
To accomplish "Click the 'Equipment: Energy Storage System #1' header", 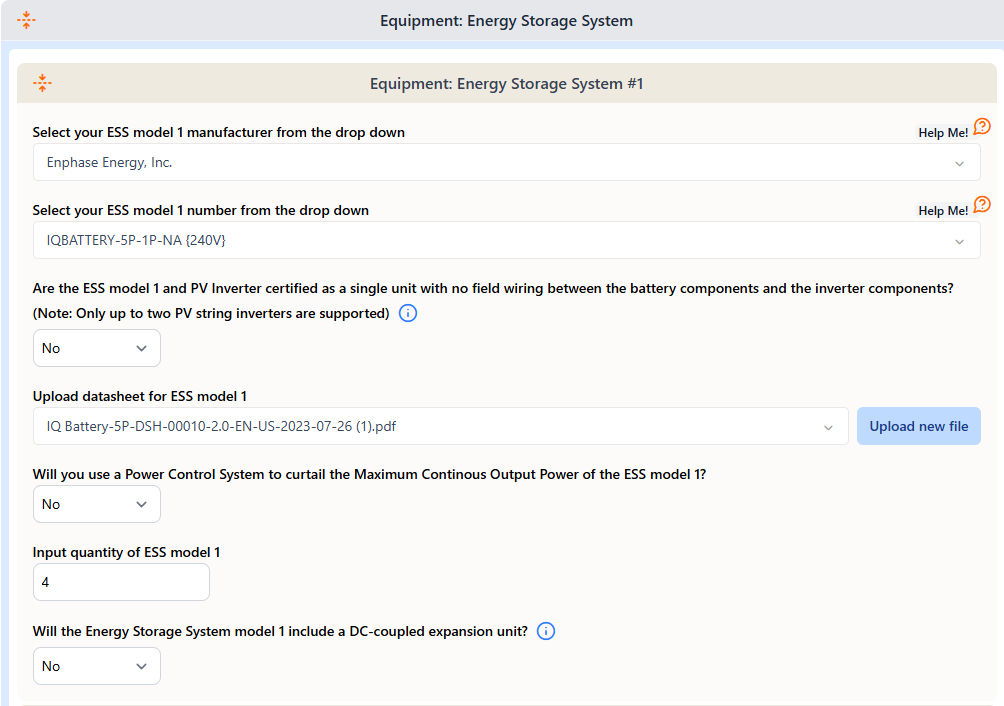I will (x=506, y=84).
